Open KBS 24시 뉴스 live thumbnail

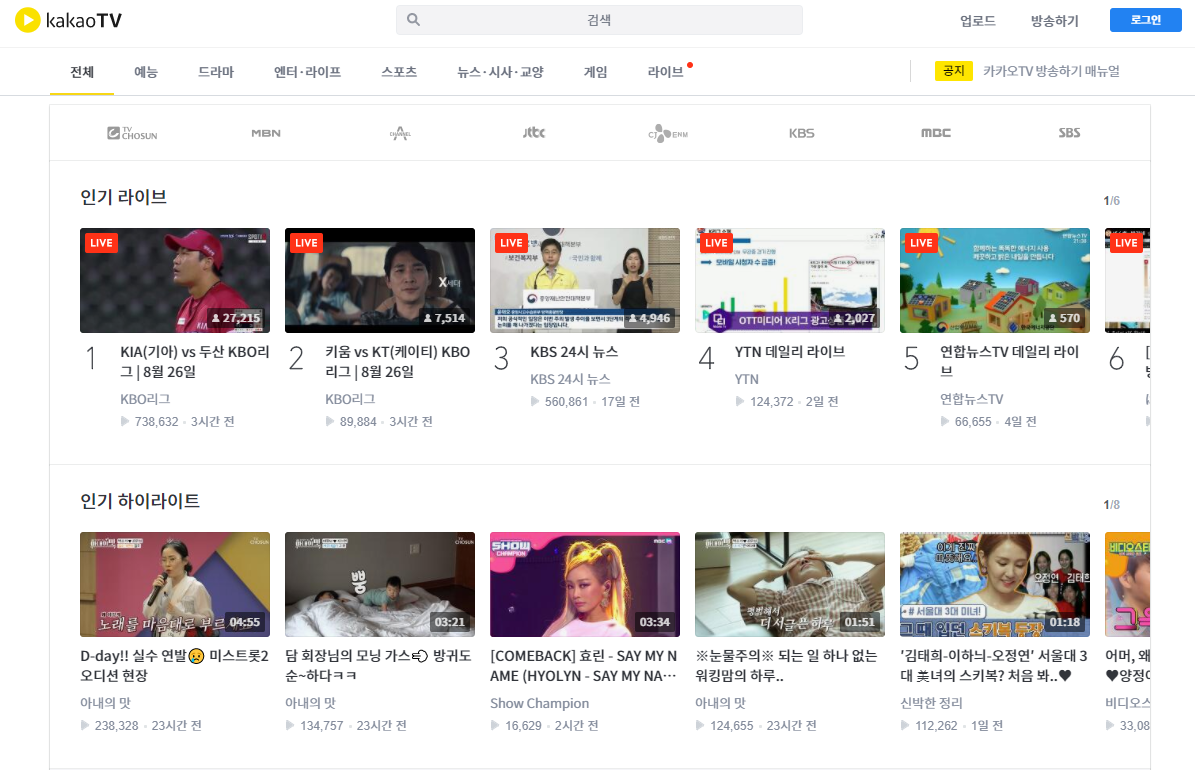(585, 281)
